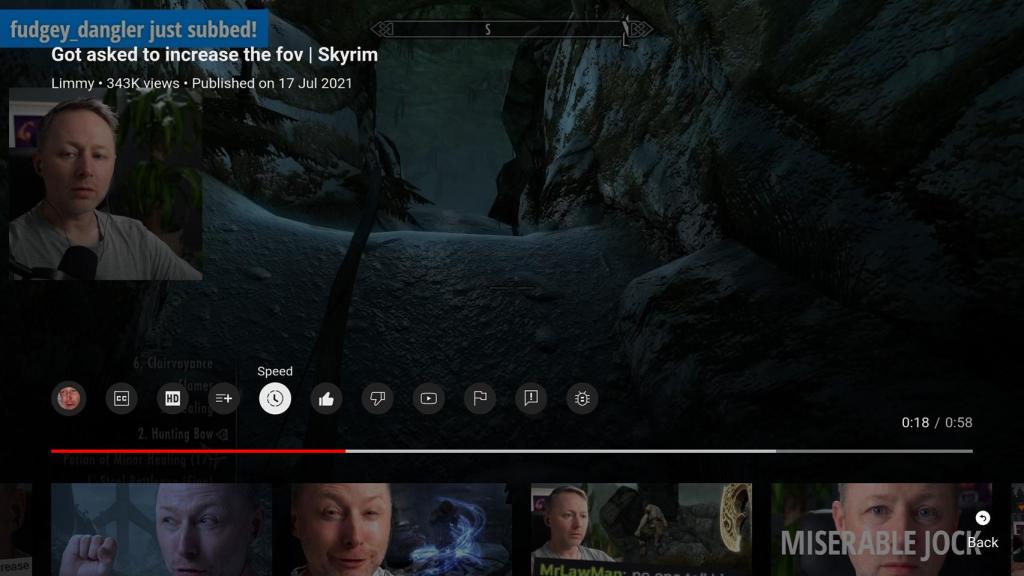Open the watch on YouTube option
This screenshot has width=1024, height=576.
point(428,398)
